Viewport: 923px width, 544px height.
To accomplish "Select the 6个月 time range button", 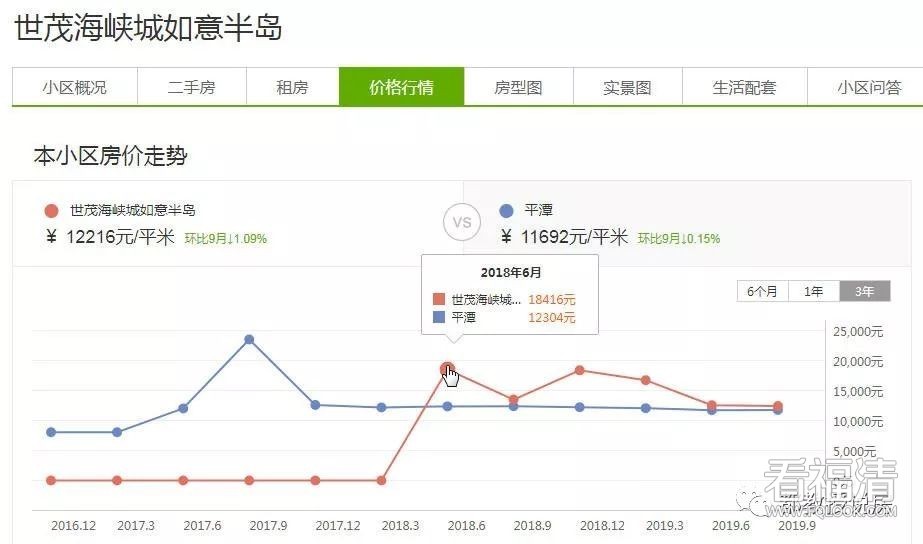I will coord(762,291).
